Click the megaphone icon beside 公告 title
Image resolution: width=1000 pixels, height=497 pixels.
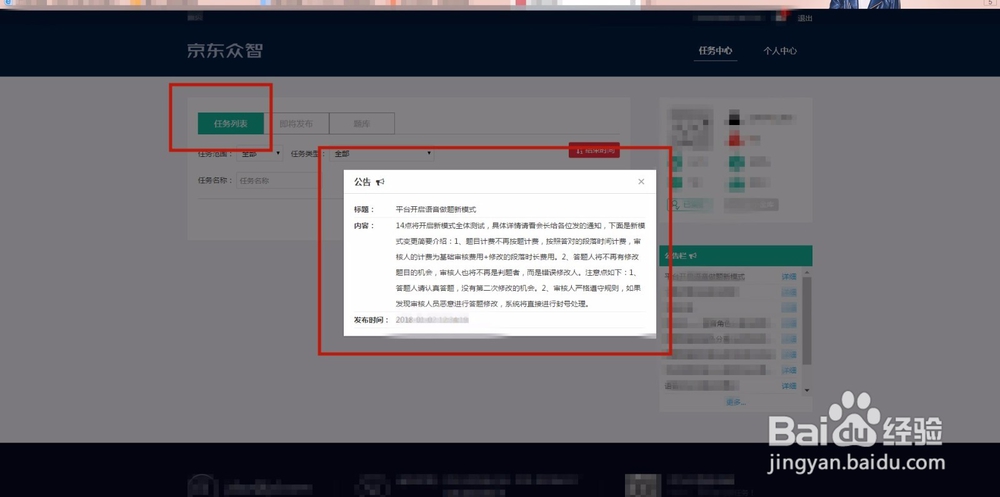coord(380,182)
